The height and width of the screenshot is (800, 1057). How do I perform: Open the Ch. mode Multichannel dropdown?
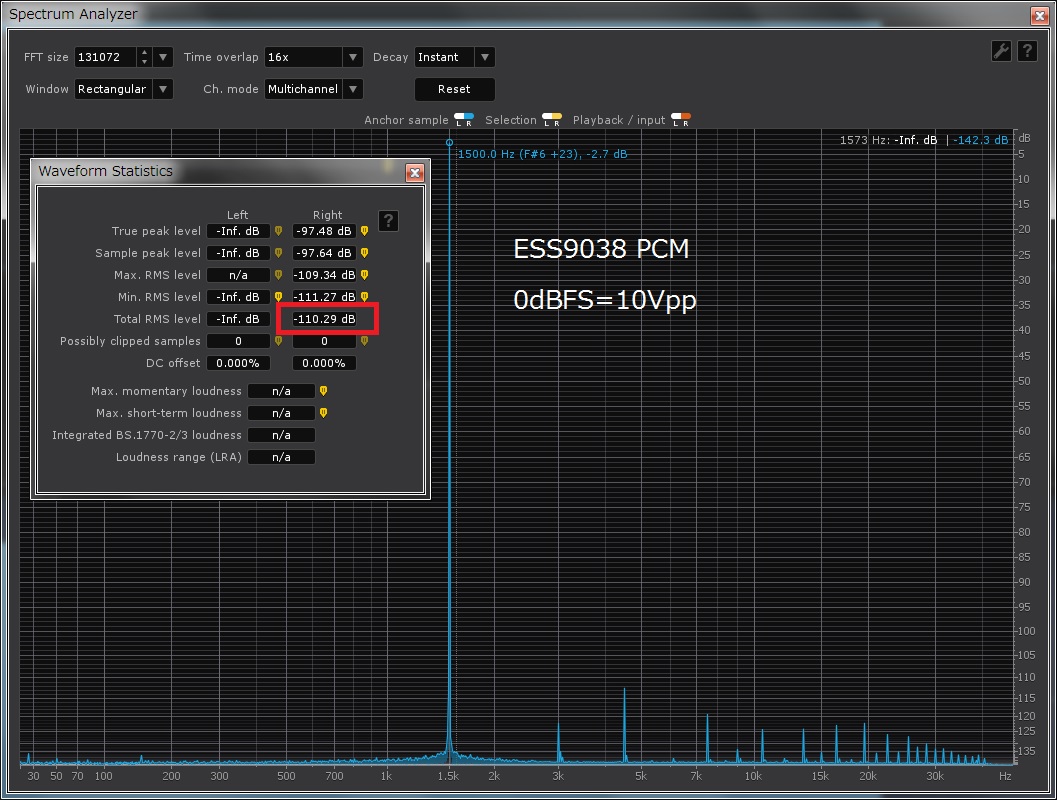pos(313,89)
